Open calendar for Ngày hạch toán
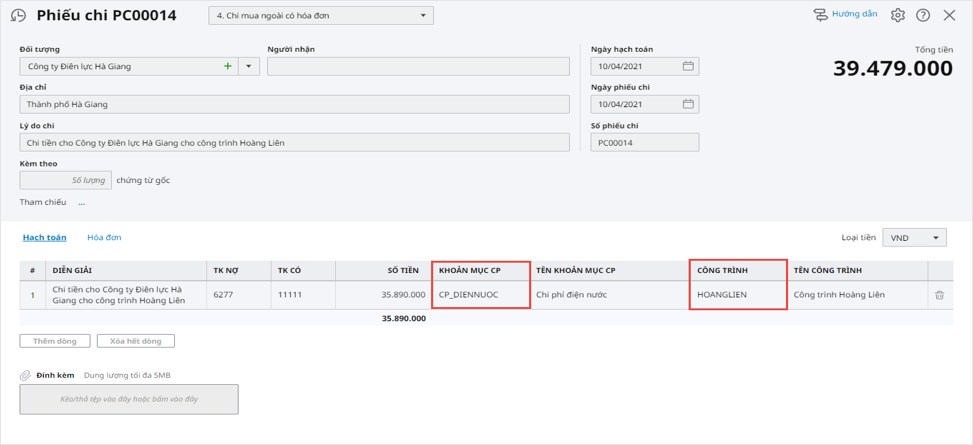The image size is (973, 445). pyautogui.click(x=688, y=67)
